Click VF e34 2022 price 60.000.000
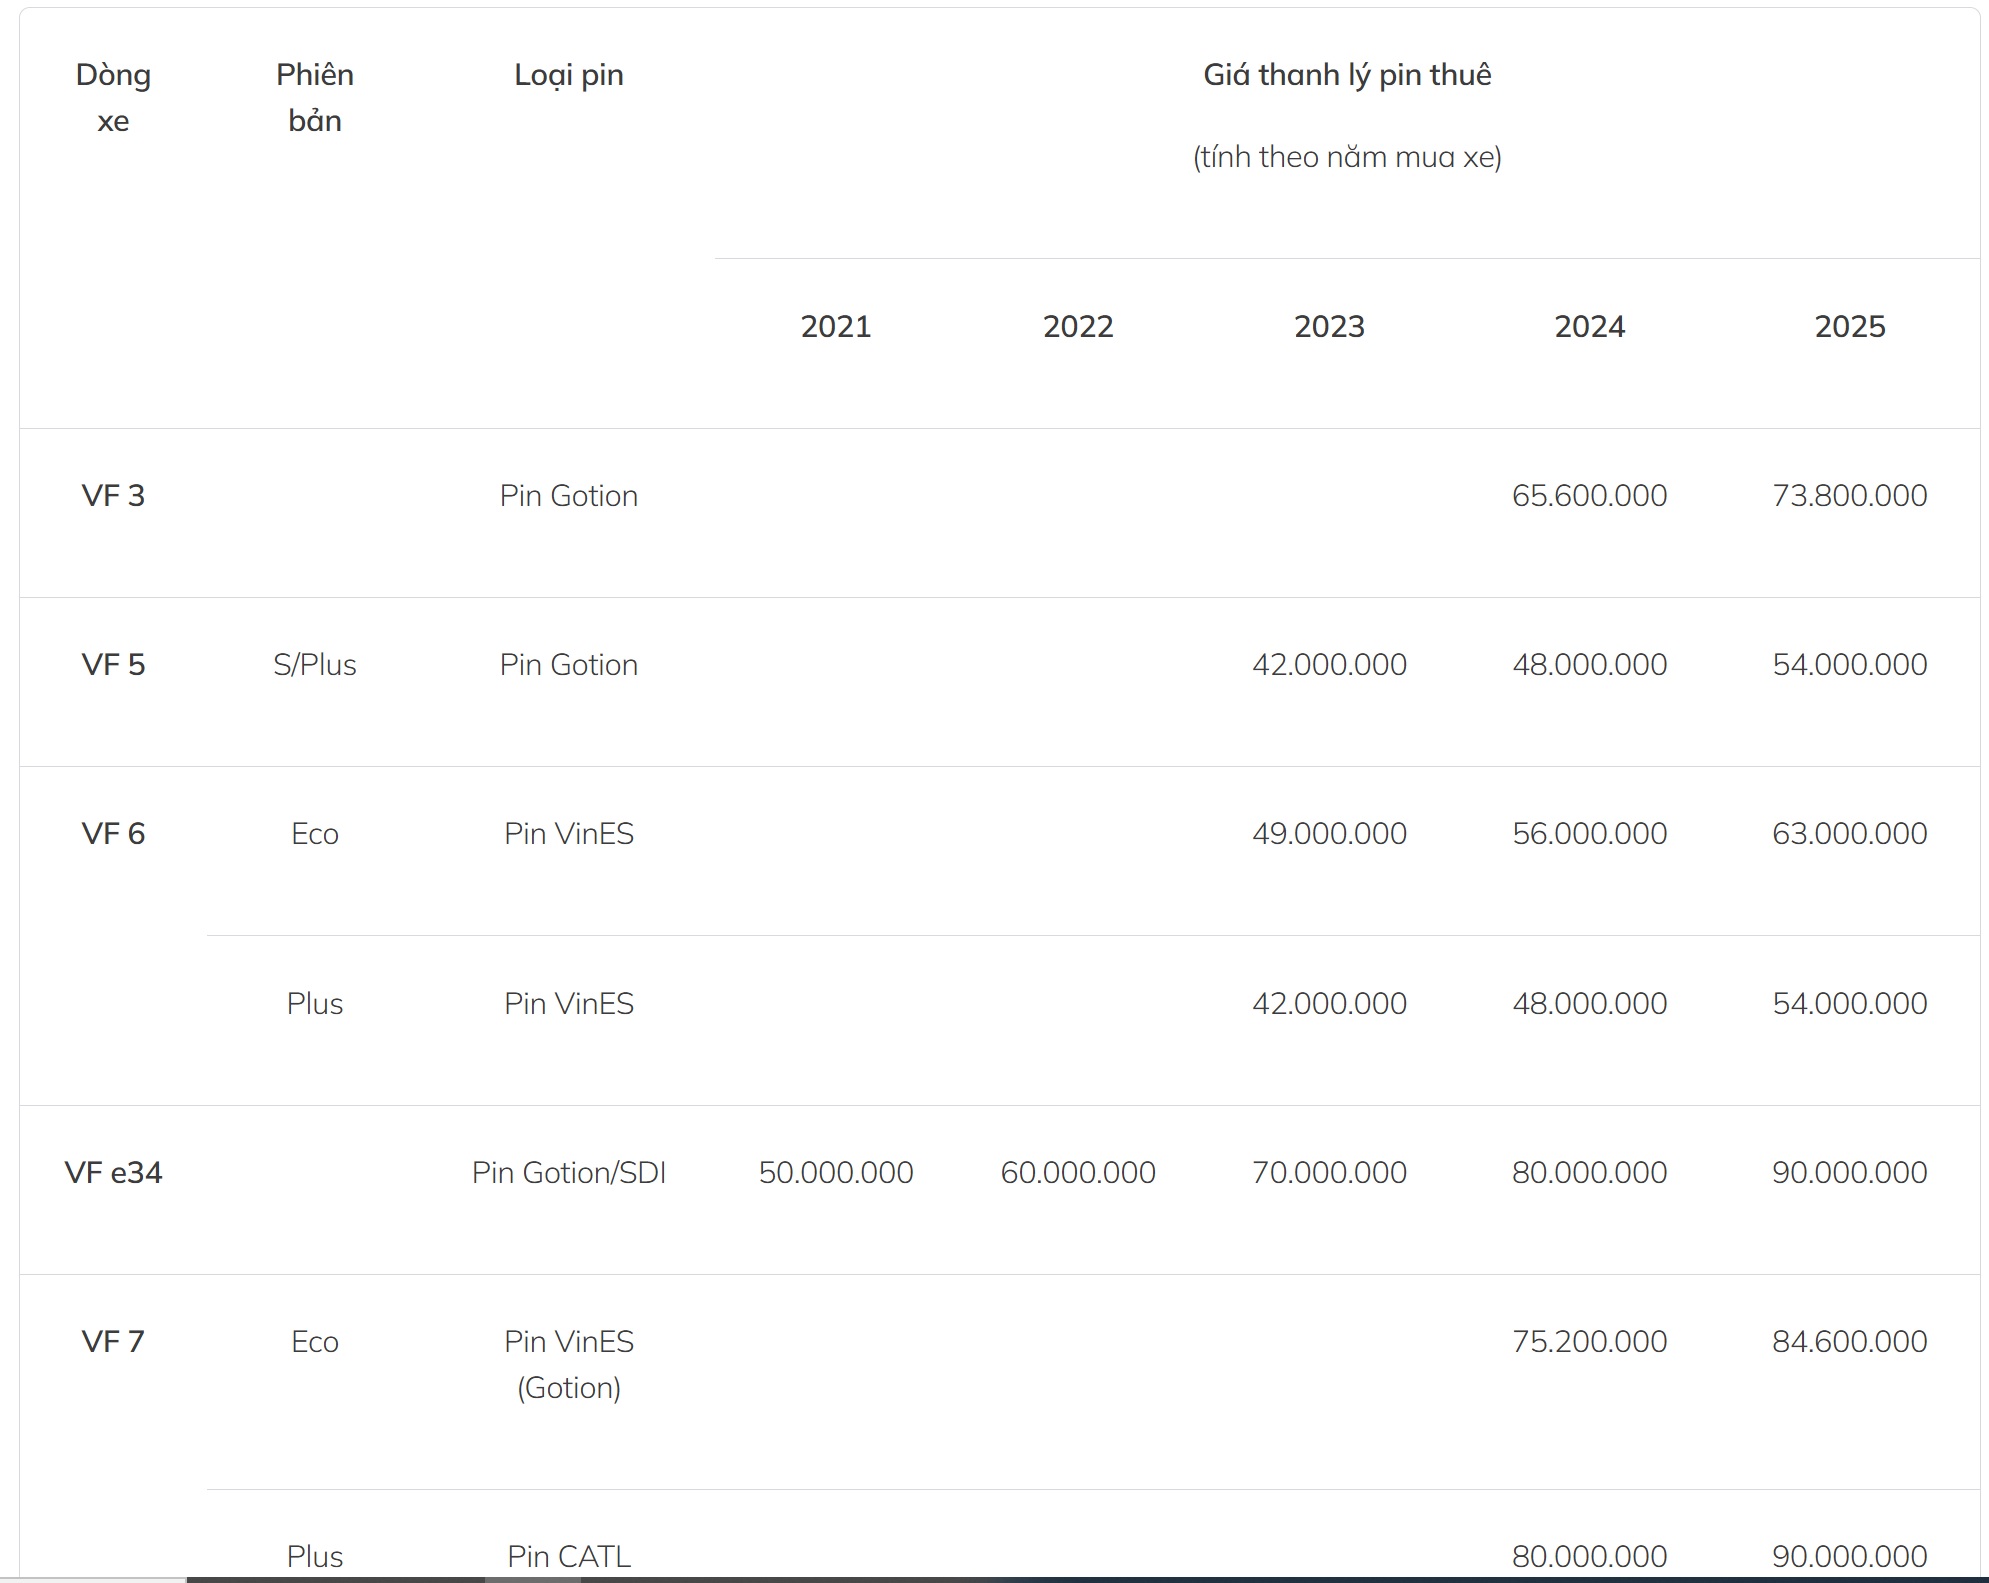 (1078, 1172)
